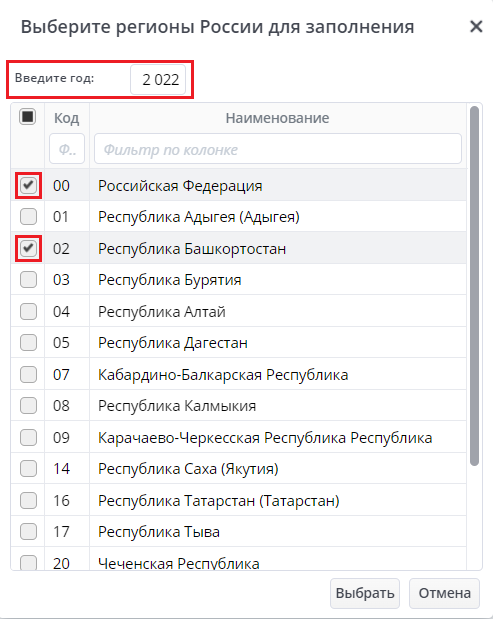The height and width of the screenshot is (619, 493).
Task: Click the Наименование column filter field
Action: click(277, 149)
